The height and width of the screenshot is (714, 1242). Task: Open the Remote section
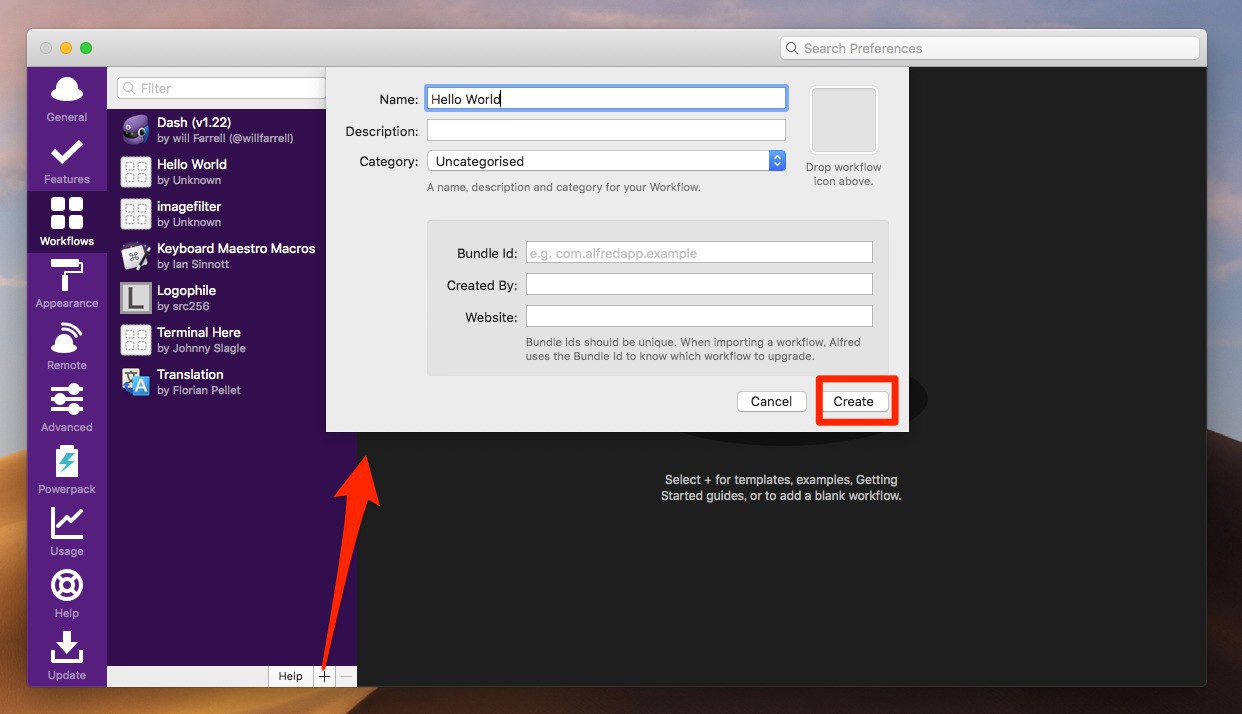67,346
